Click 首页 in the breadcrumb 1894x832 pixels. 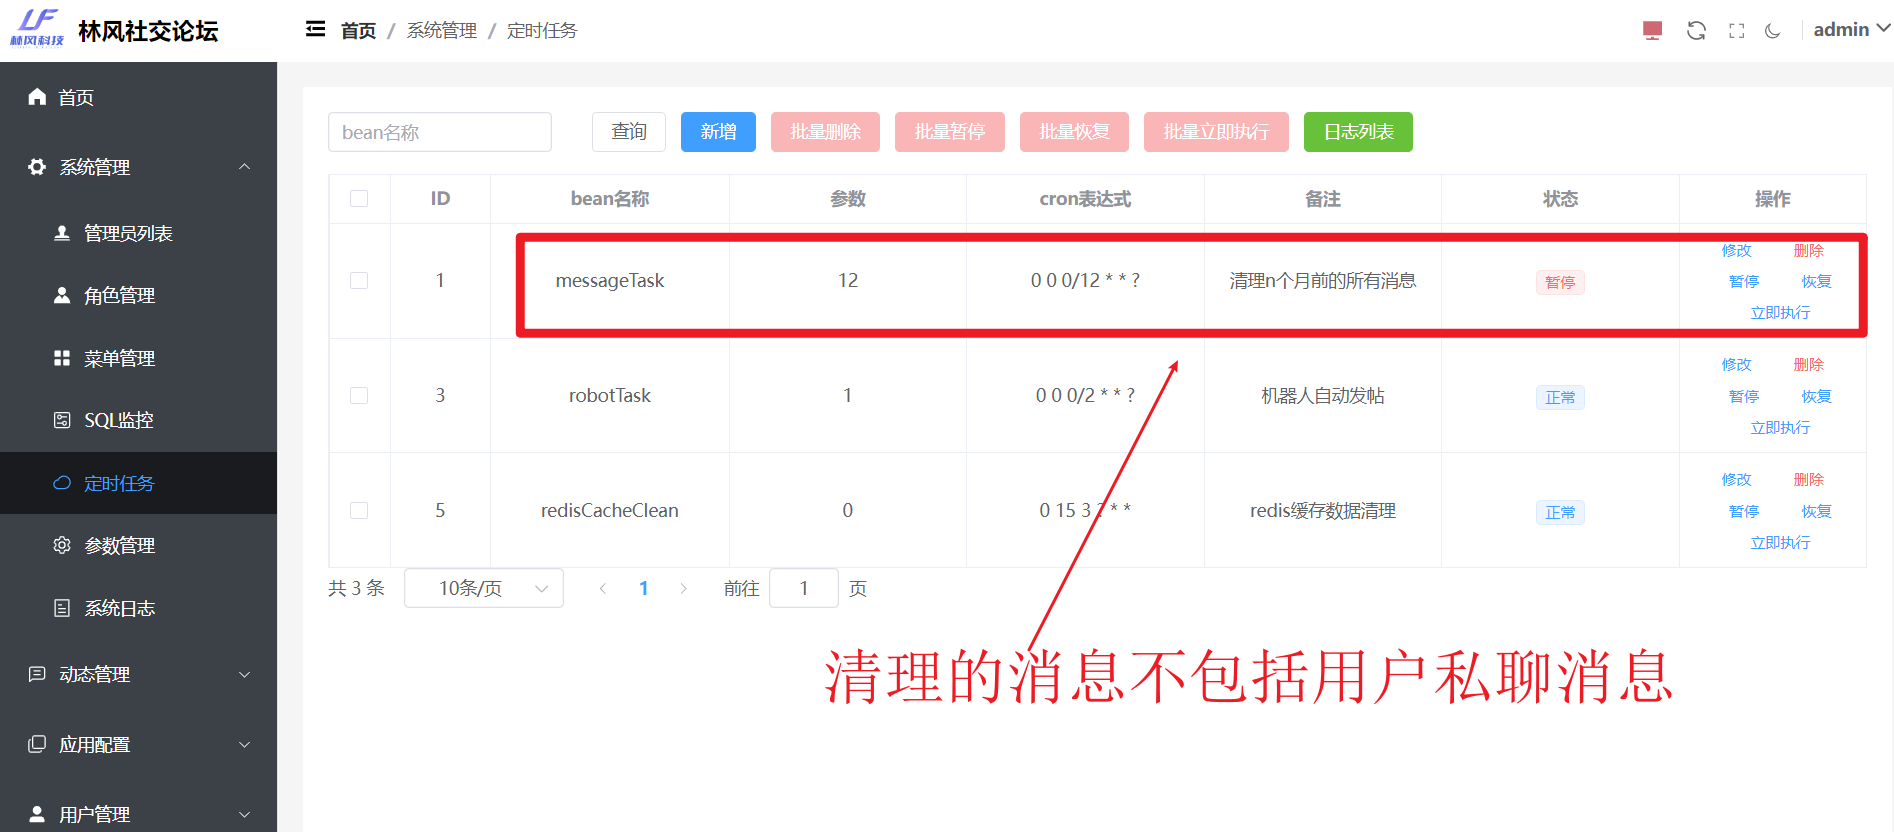coord(358,31)
